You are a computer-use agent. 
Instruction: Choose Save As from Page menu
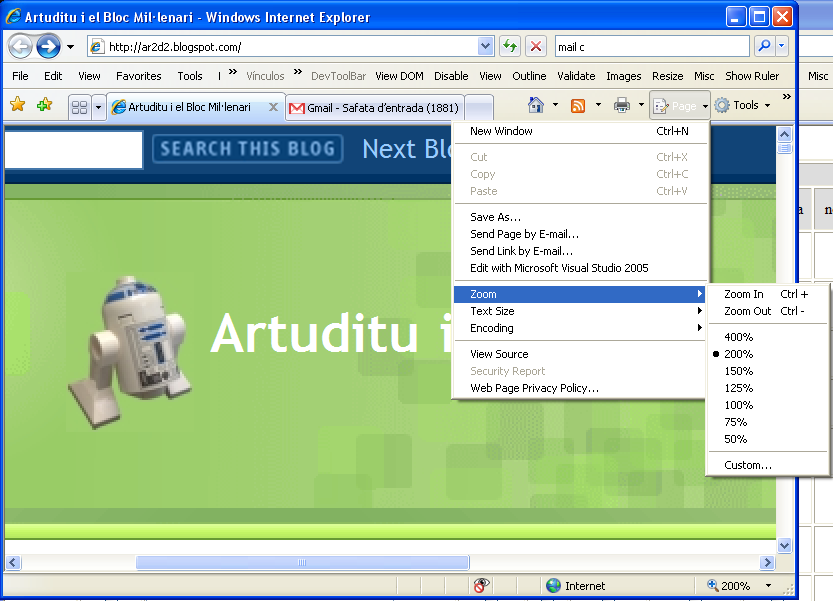click(582, 217)
